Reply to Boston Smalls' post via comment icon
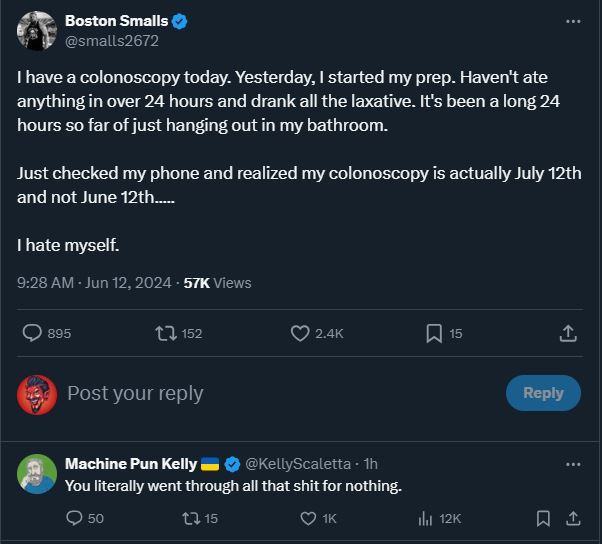Image resolution: width=602 pixels, height=544 pixels. pyautogui.click(x=32, y=333)
